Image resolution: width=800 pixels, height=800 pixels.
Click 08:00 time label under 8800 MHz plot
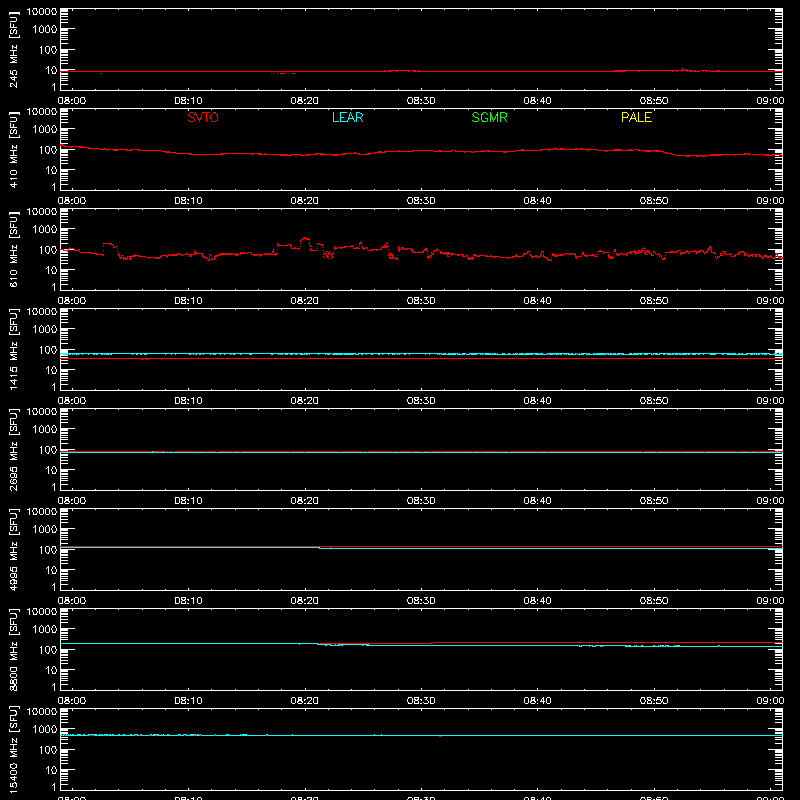click(x=72, y=701)
